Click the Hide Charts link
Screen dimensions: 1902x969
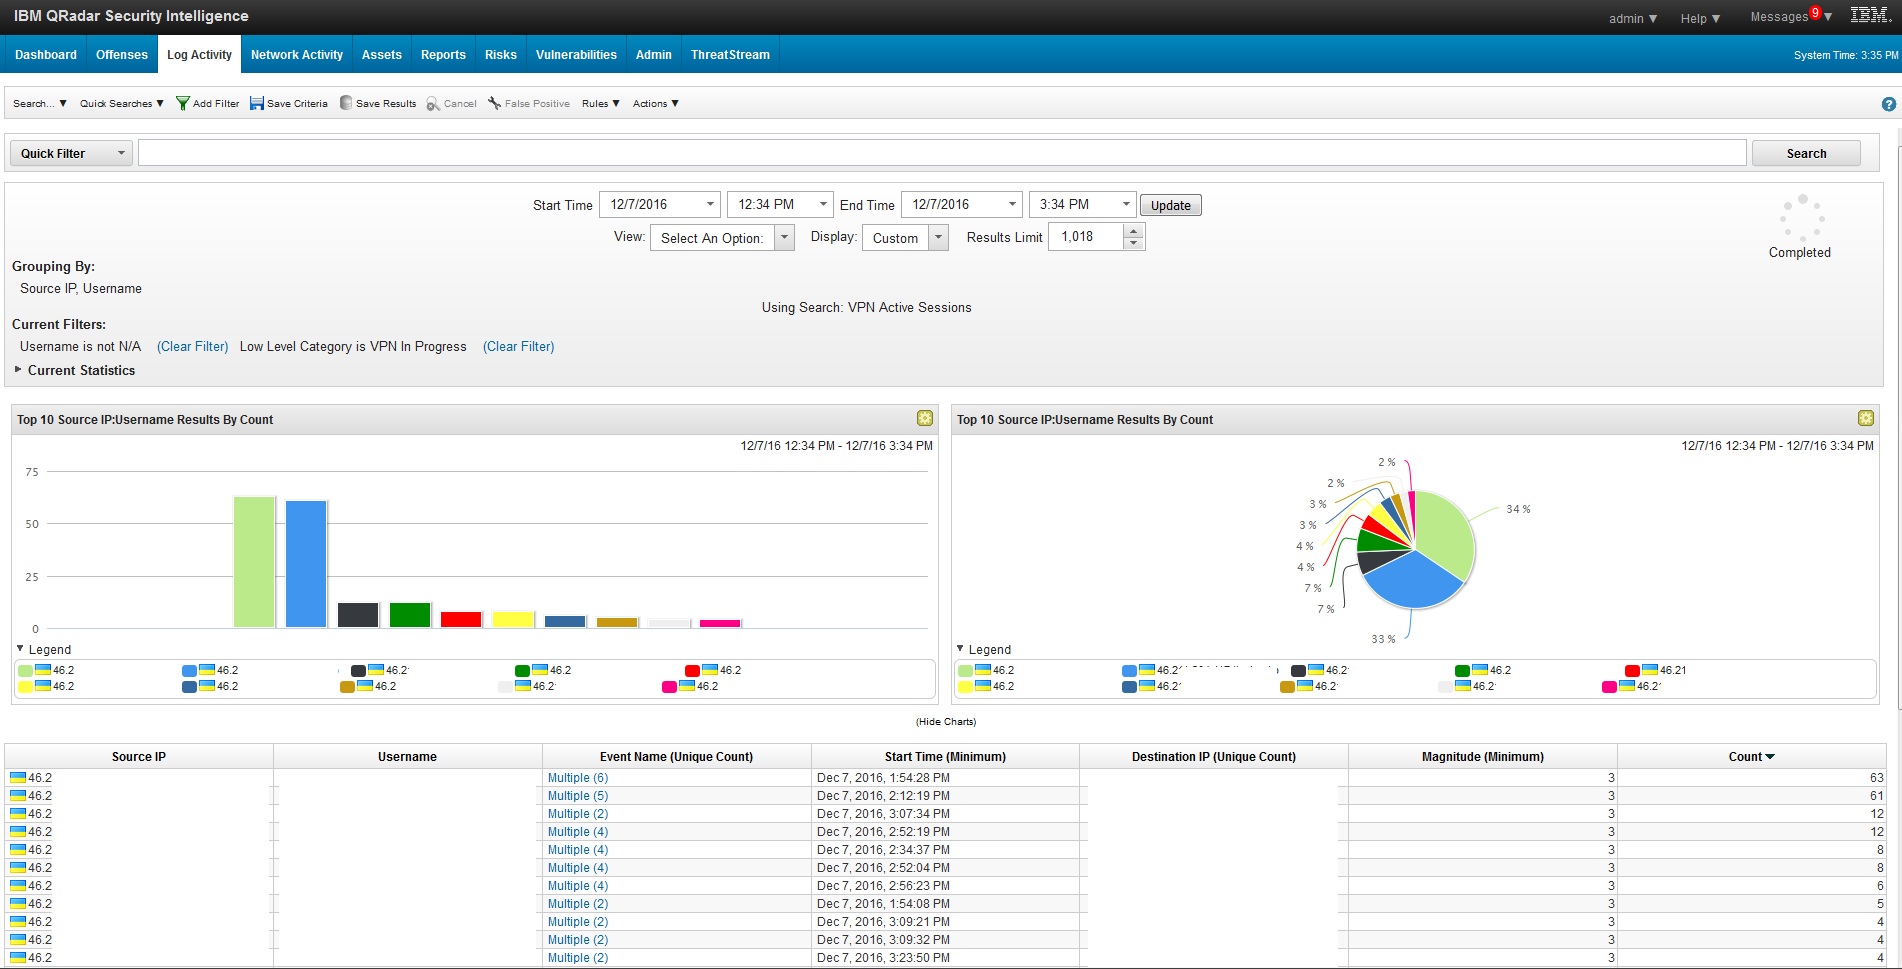tap(945, 722)
